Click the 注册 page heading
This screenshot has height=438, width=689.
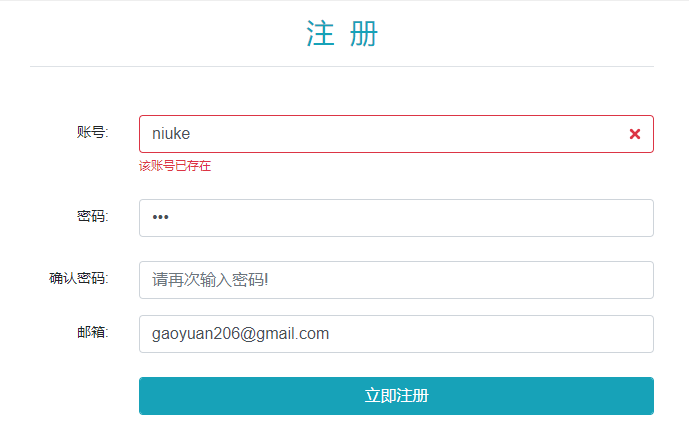[342, 33]
